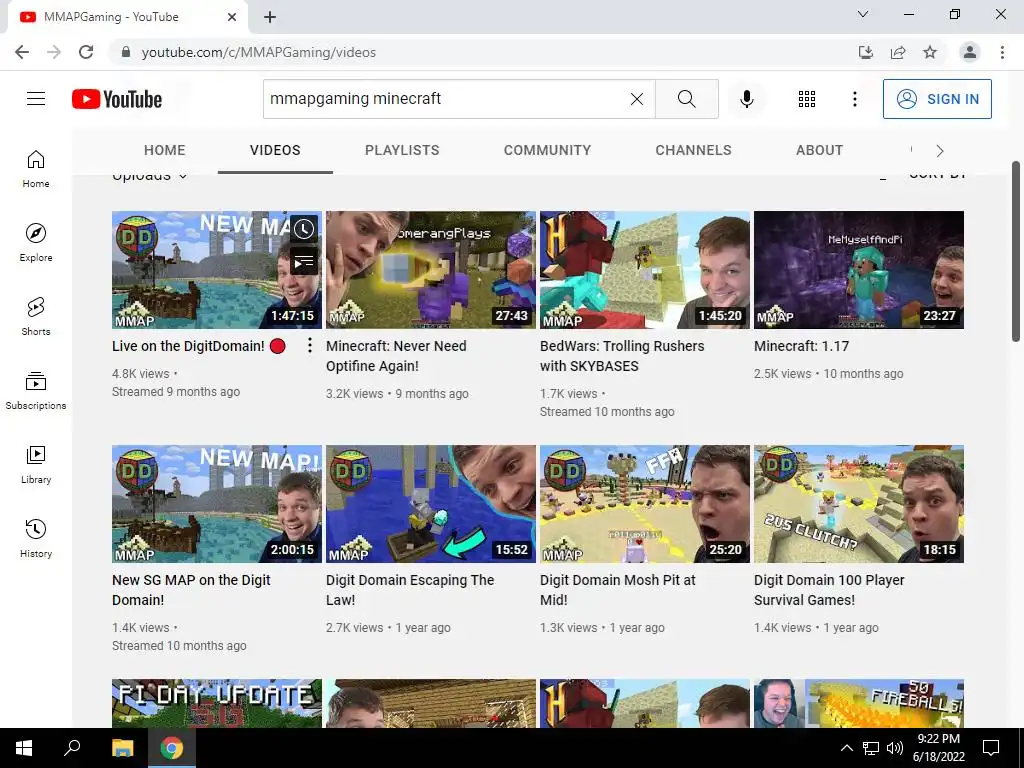Open Digit Domain 100 Player Survival Games! title
Image resolution: width=1024 pixels, height=768 pixels.
(x=829, y=590)
